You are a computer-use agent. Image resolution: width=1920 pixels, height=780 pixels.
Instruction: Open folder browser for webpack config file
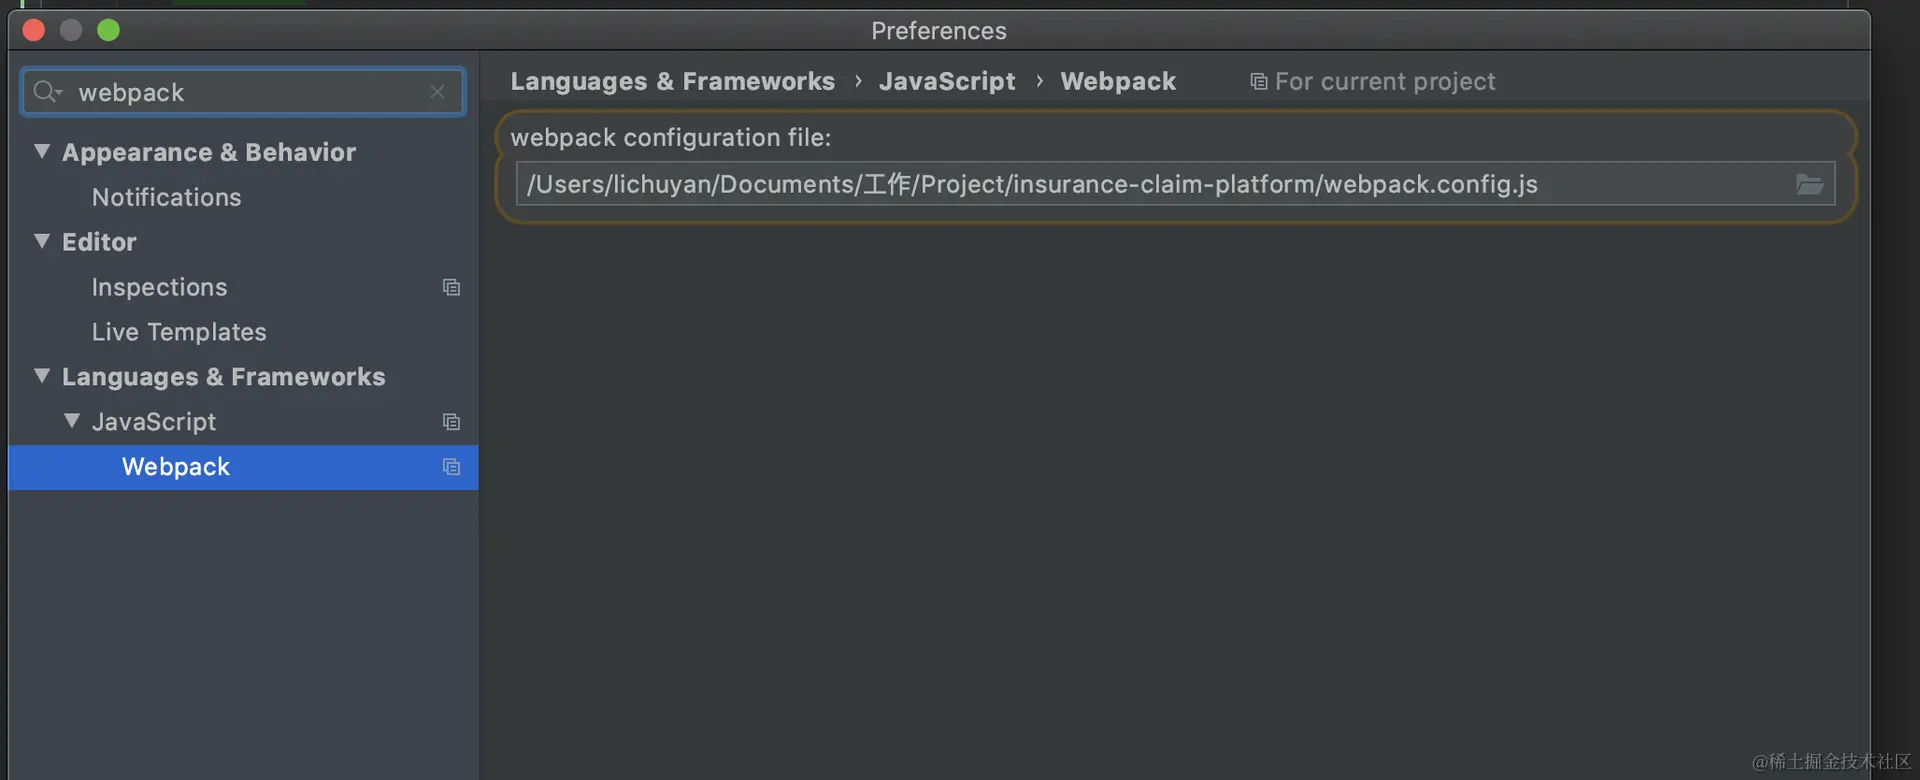[1809, 184]
